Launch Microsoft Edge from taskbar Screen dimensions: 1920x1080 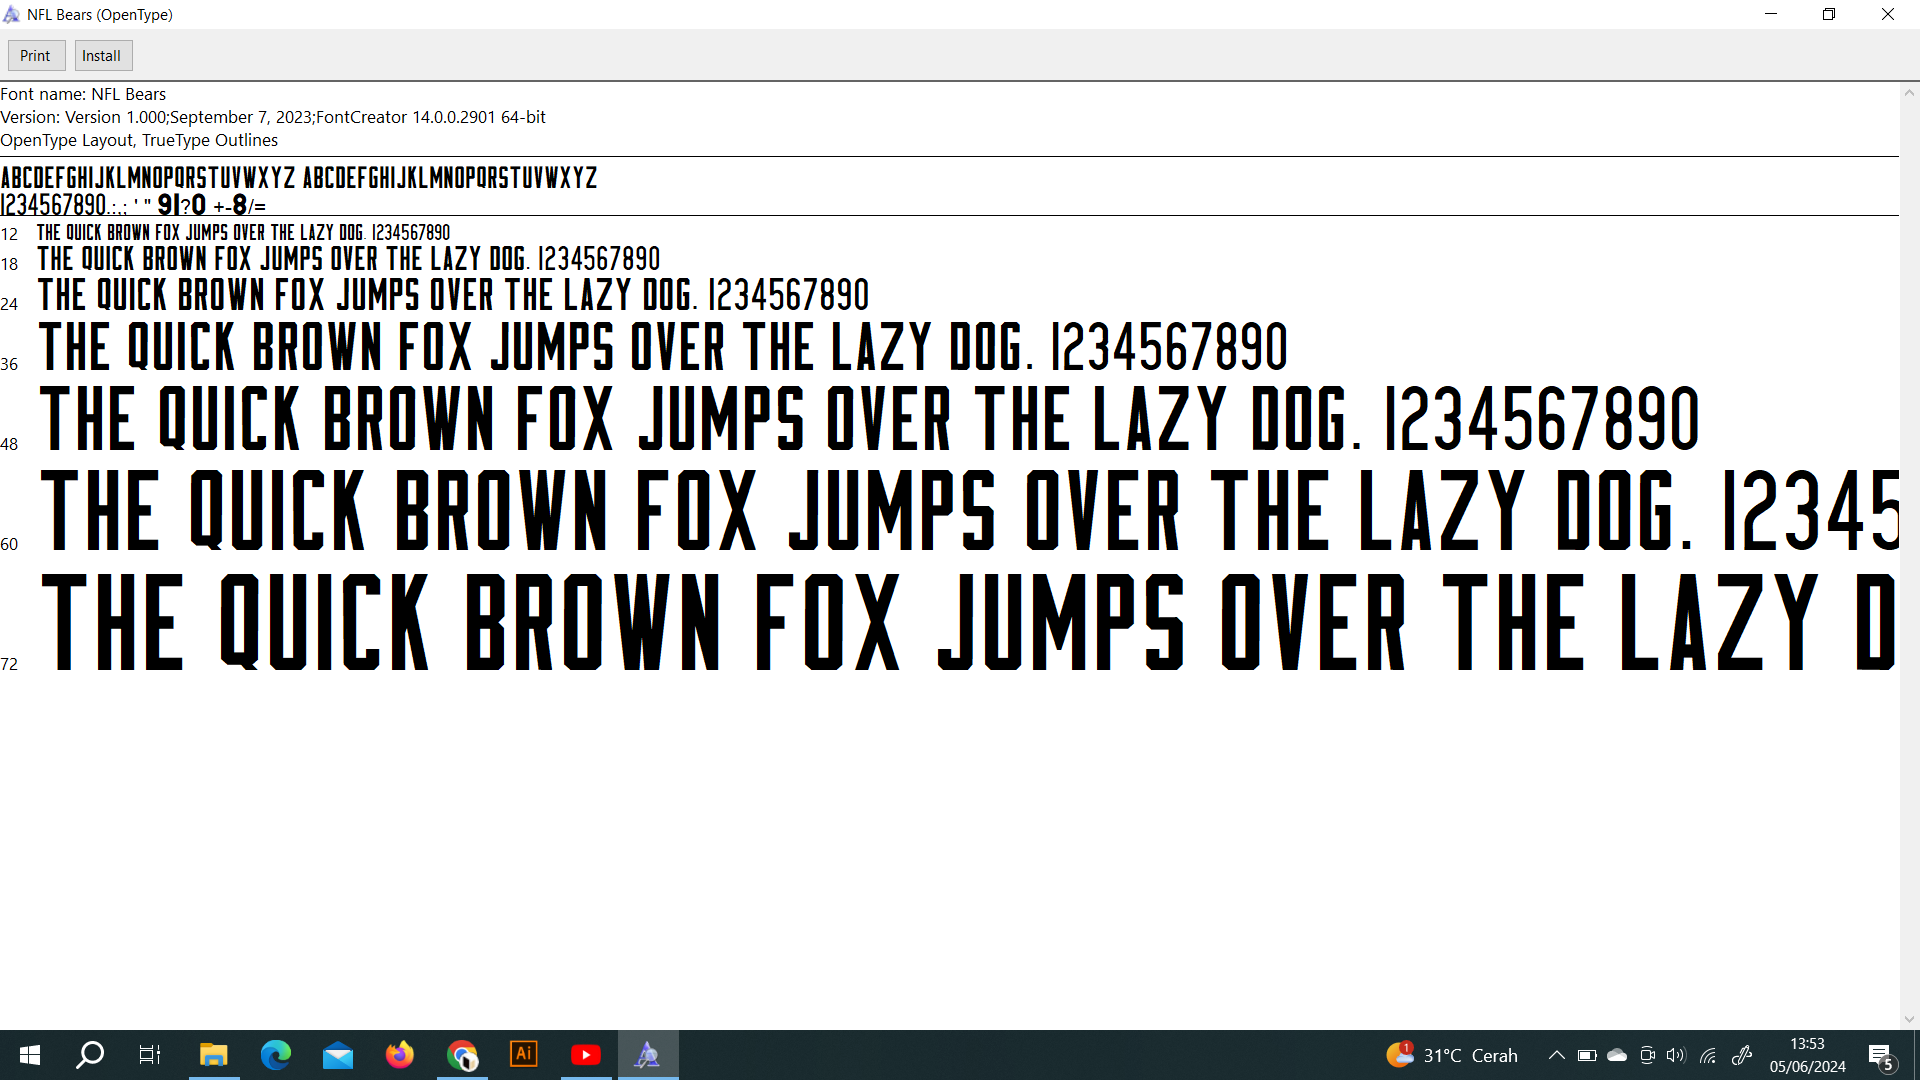[x=275, y=1055]
